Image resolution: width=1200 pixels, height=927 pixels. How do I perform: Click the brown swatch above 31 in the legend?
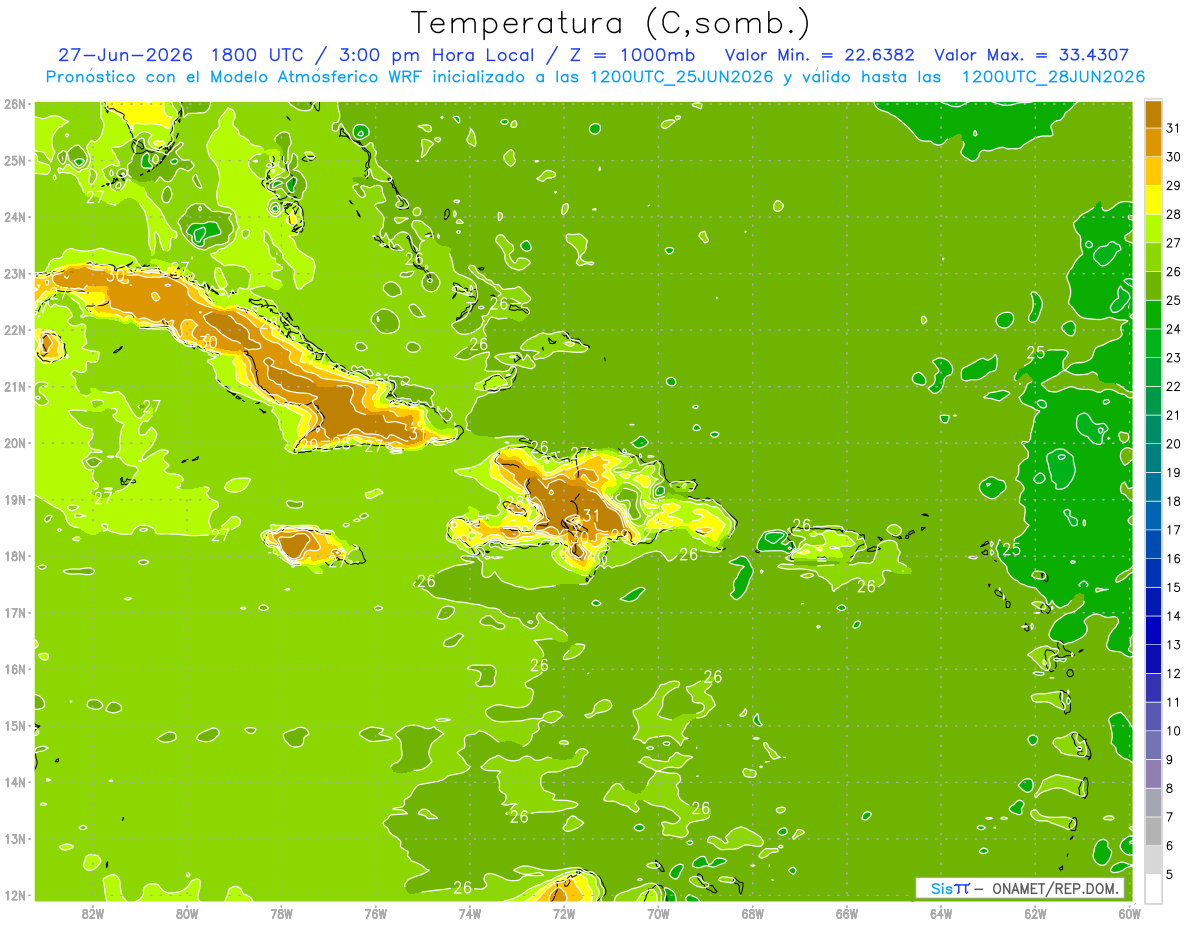pos(1153,114)
